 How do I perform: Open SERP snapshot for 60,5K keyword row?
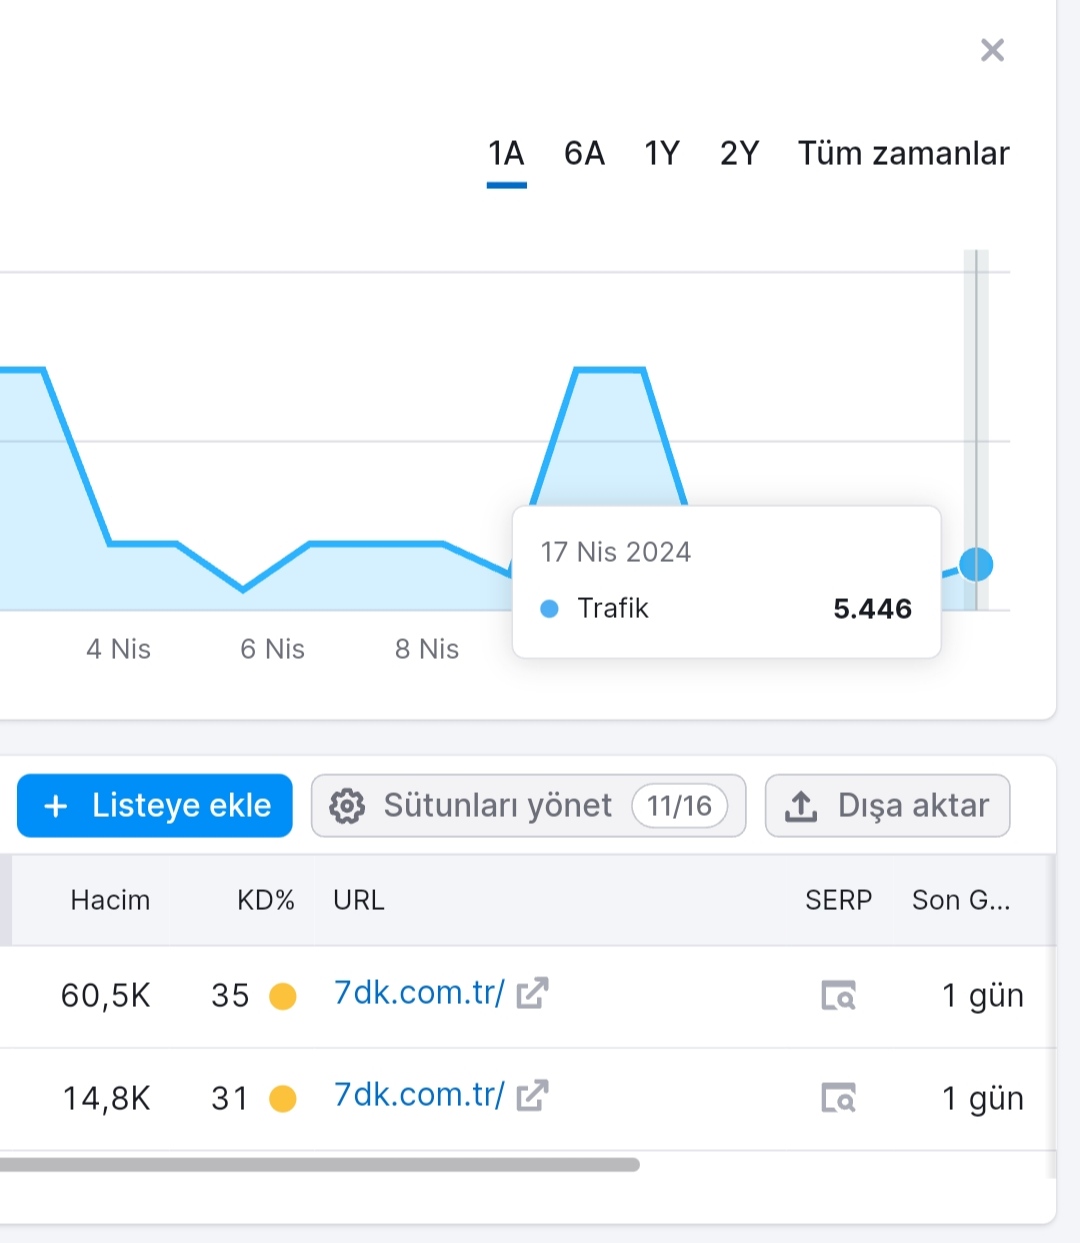(x=838, y=996)
